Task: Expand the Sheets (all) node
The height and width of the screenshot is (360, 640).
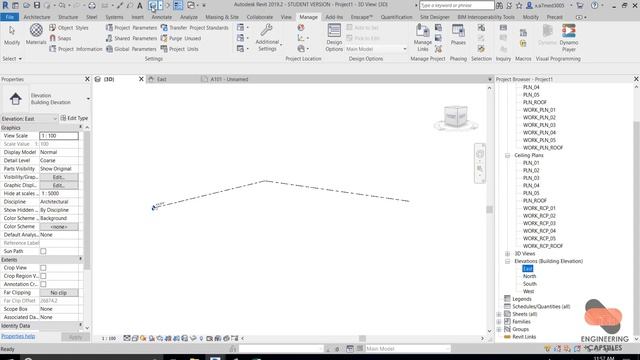Action: 499,314
